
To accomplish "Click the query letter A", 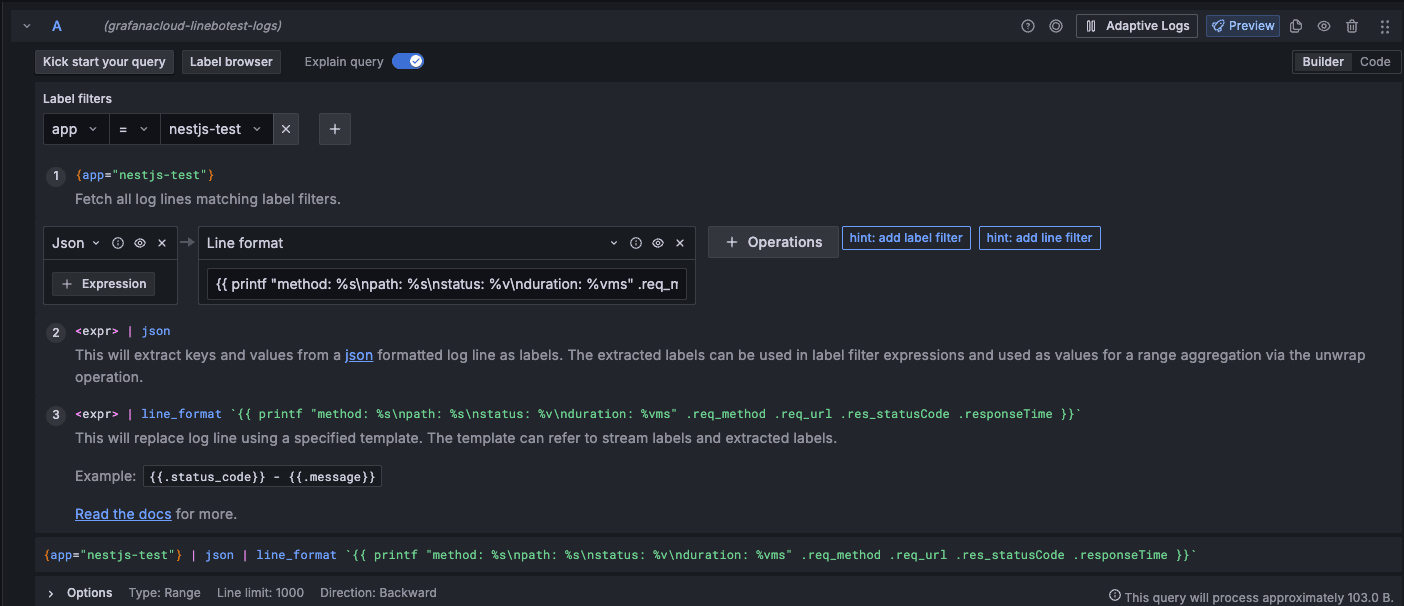I will (57, 26).
